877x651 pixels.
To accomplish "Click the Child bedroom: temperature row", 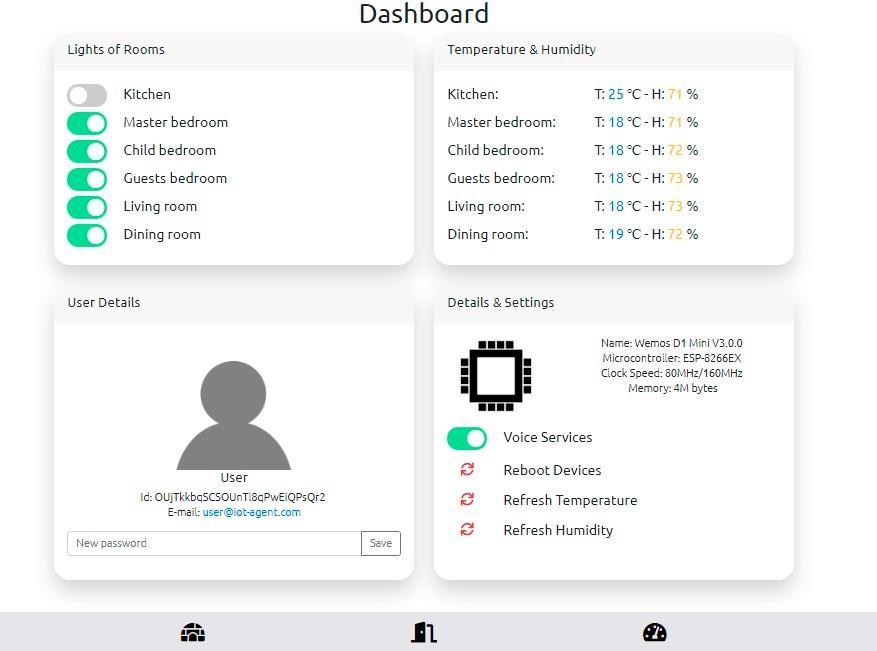I will coord(573,150).
